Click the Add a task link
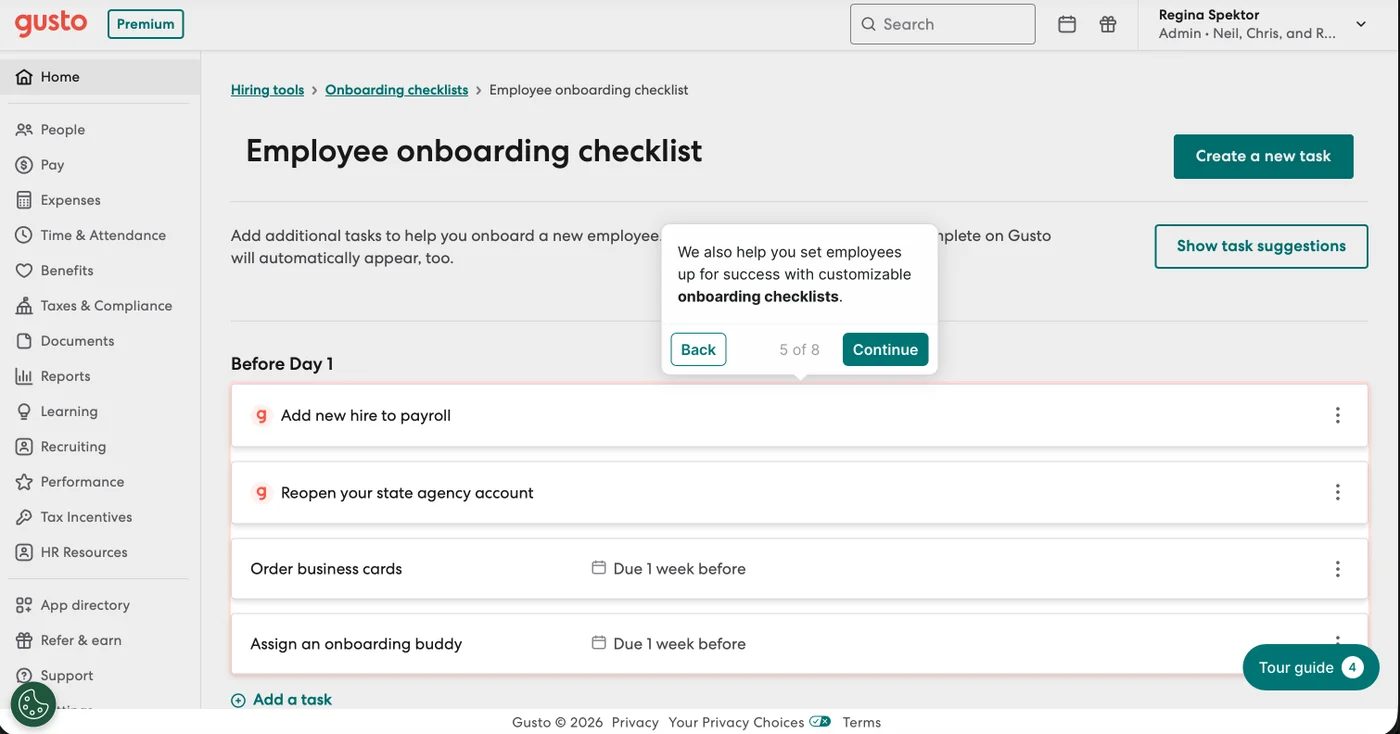The height and width of the screenshot is (734, 1400). pyautogui.click(x=292, y=700)
